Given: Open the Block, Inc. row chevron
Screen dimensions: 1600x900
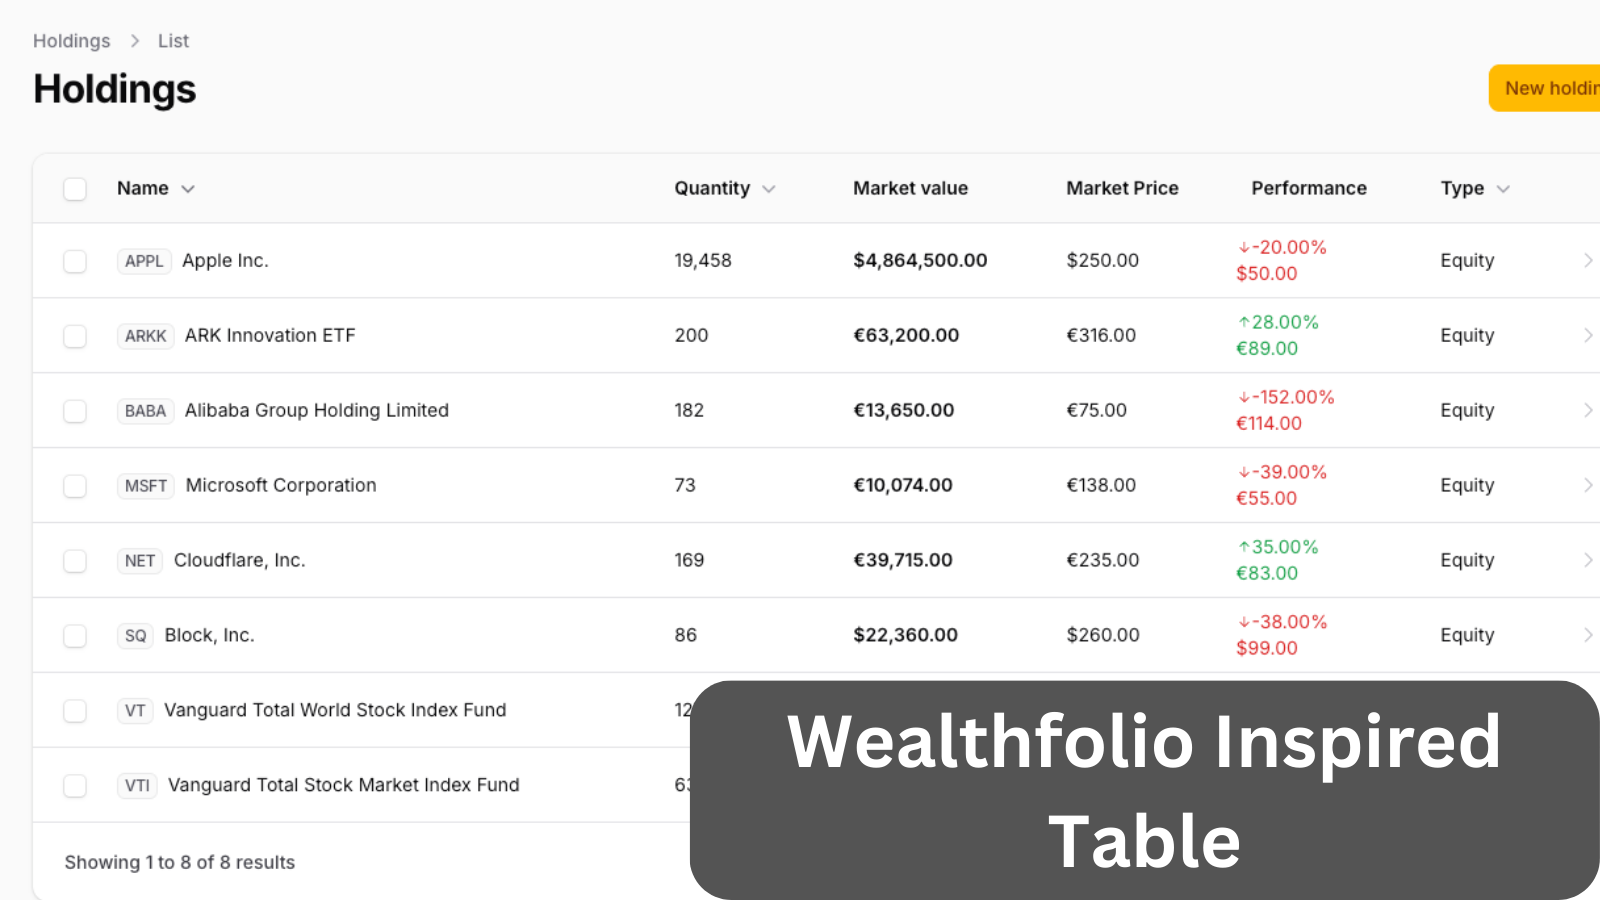Looking at the screenshot, I should pyautogui.click(x=1588, y=635).
